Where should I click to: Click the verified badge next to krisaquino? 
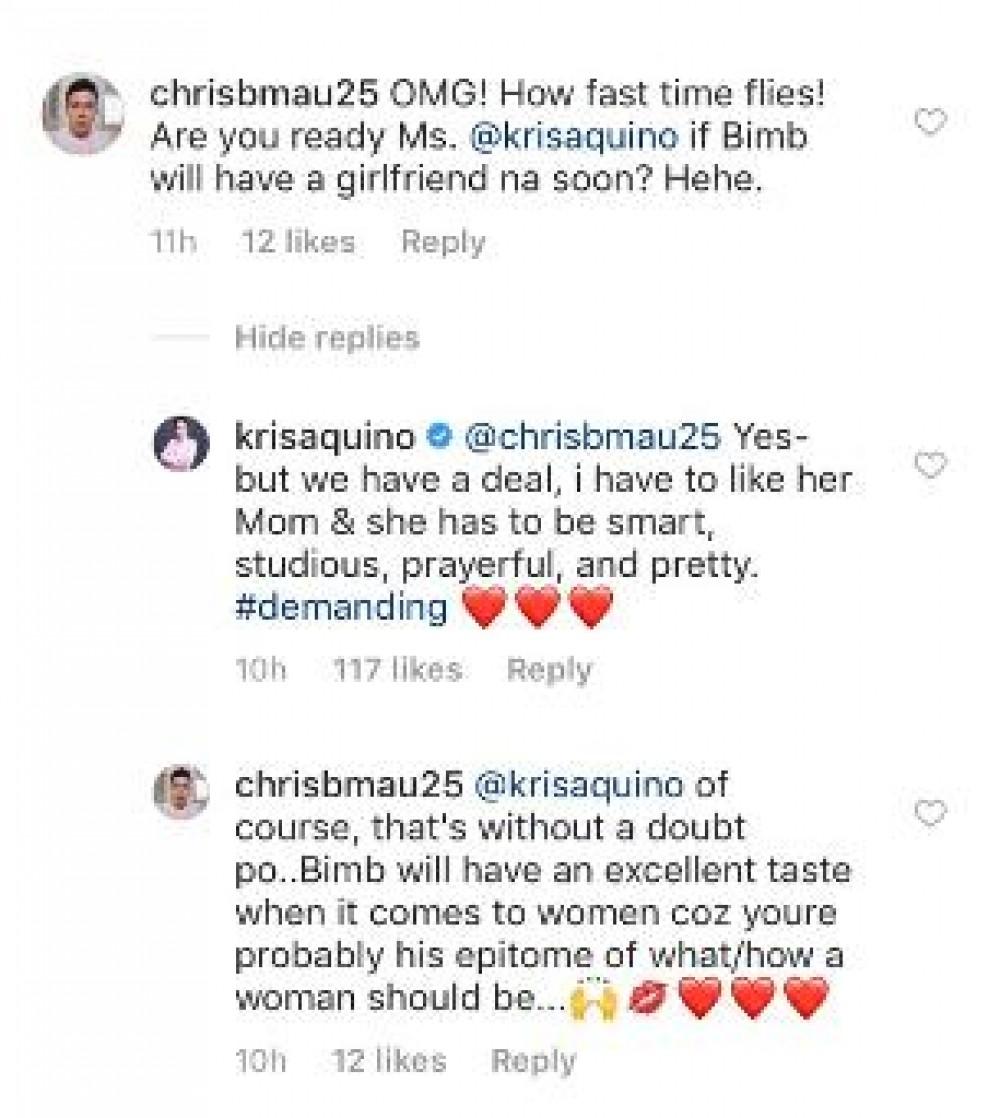pos(435,437)
